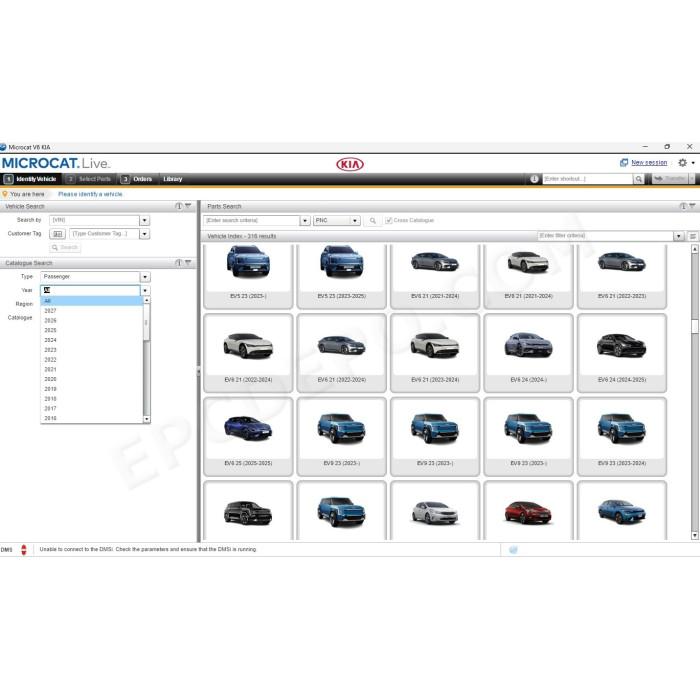The image size is (700, 700).
Task: Click year list scroll down arrow
Action: coord(146,419)
